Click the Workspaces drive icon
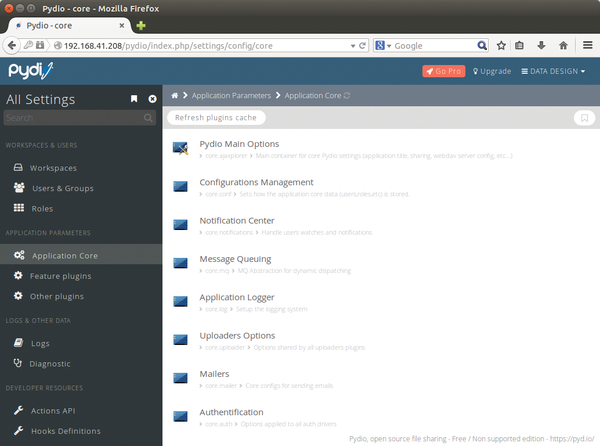600x446 pixels. 18,167
